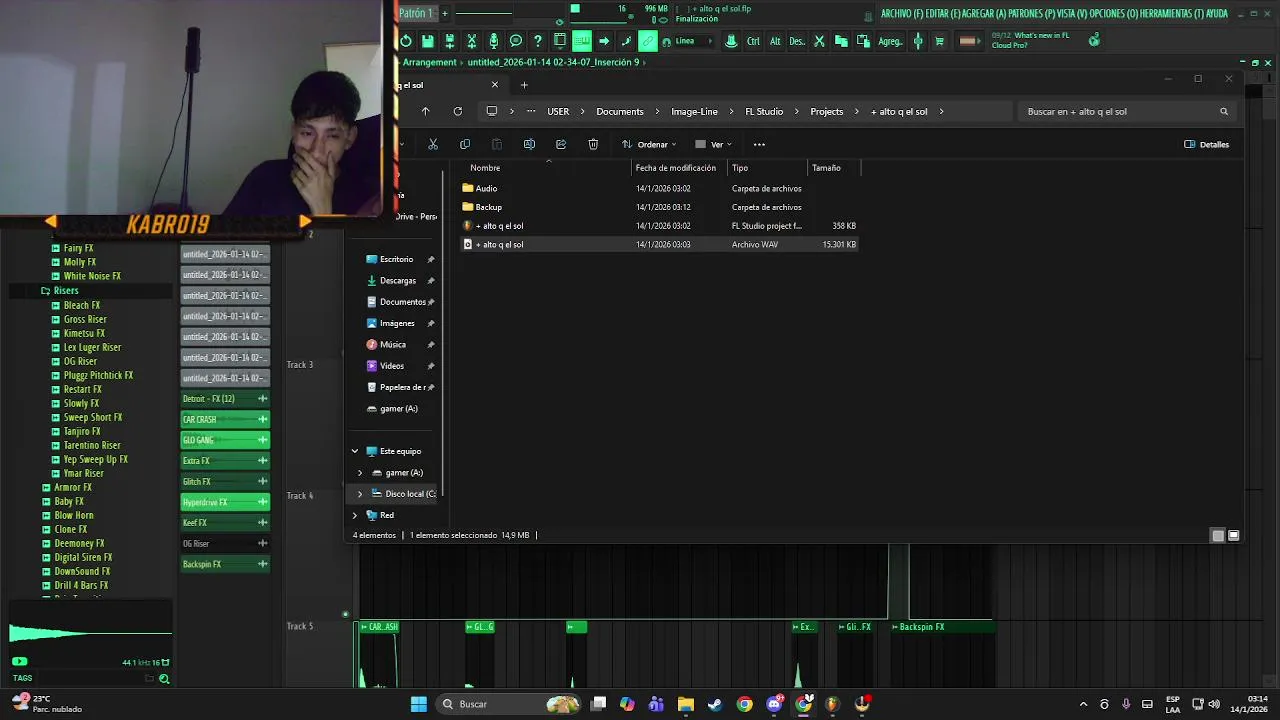Collapse the Este equipo tree node

(x=354, y=451)
